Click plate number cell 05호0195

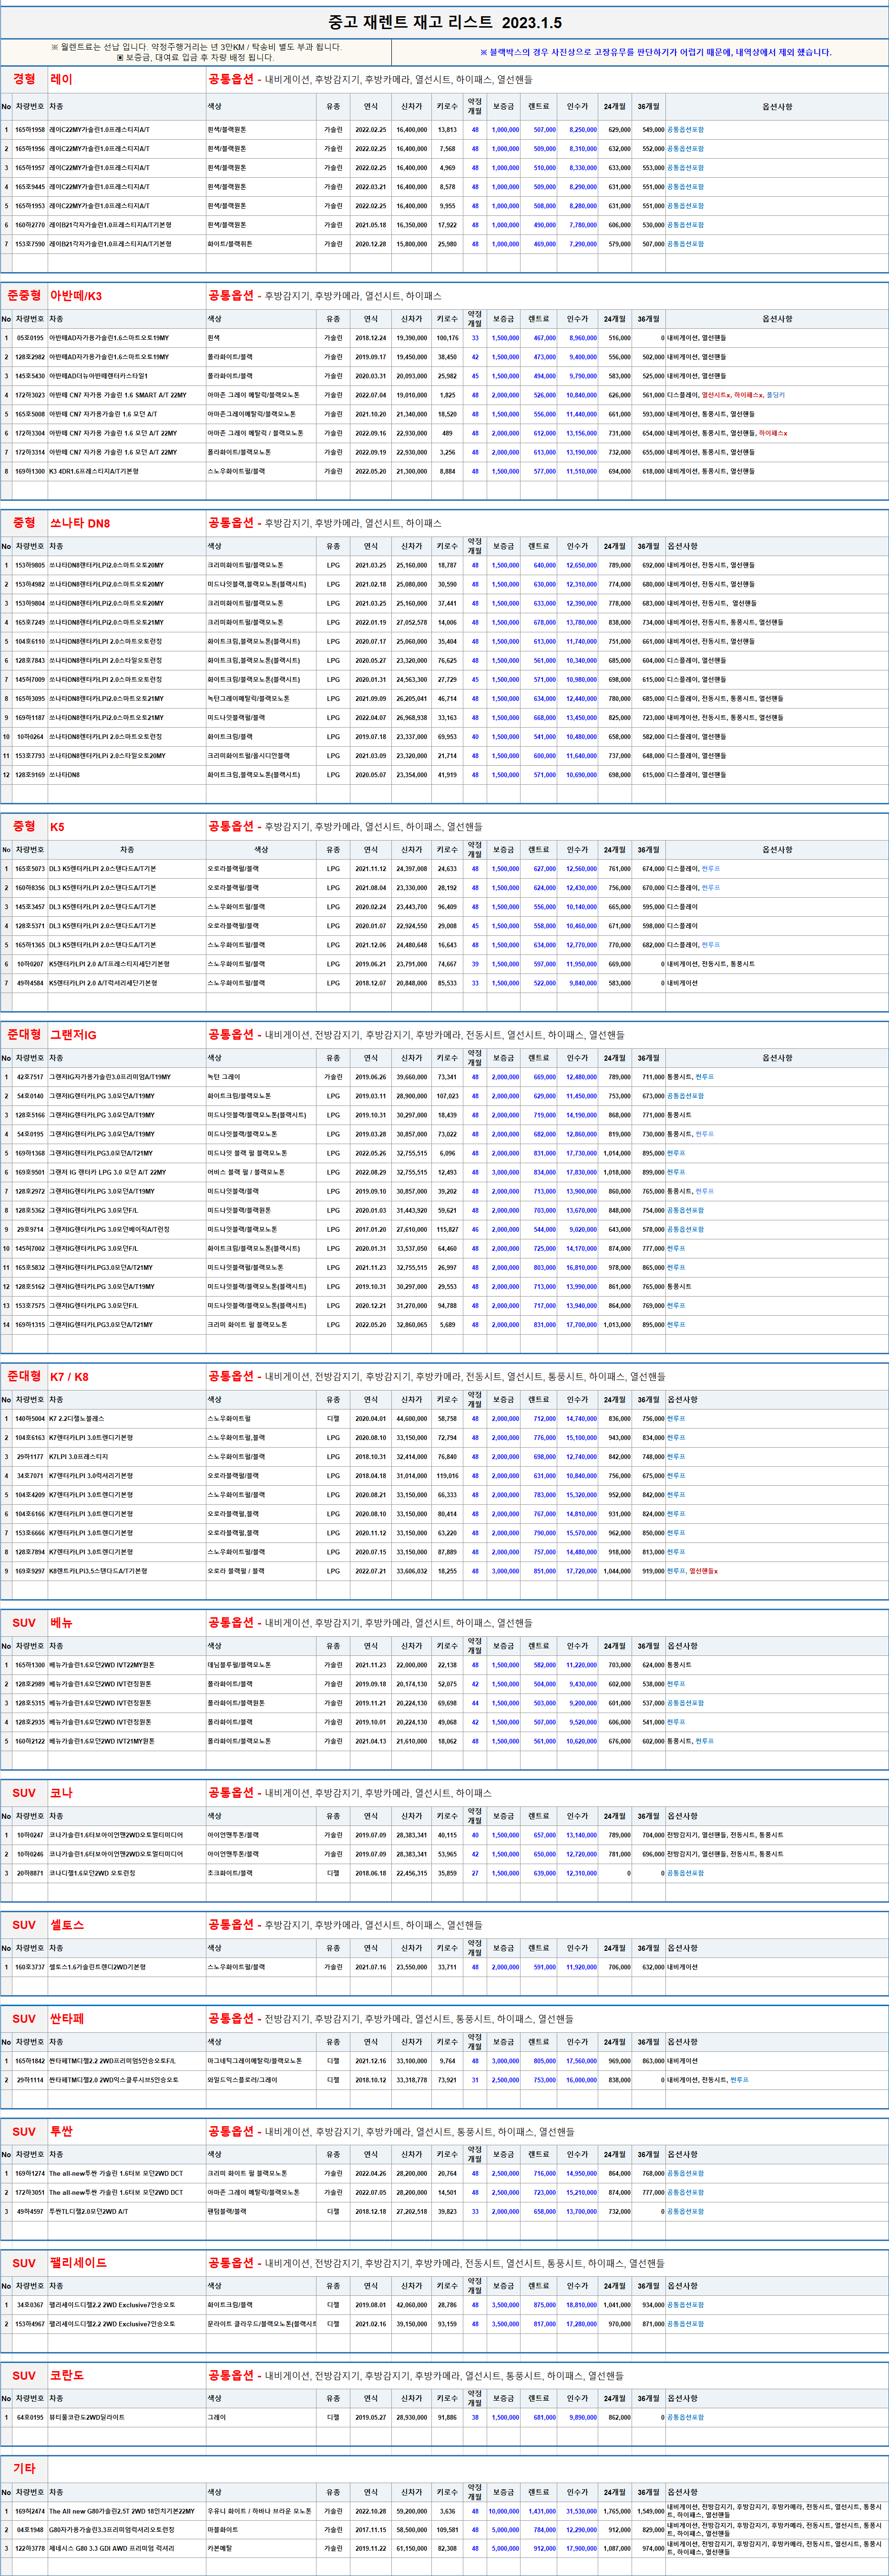click(x=30, y=338)
